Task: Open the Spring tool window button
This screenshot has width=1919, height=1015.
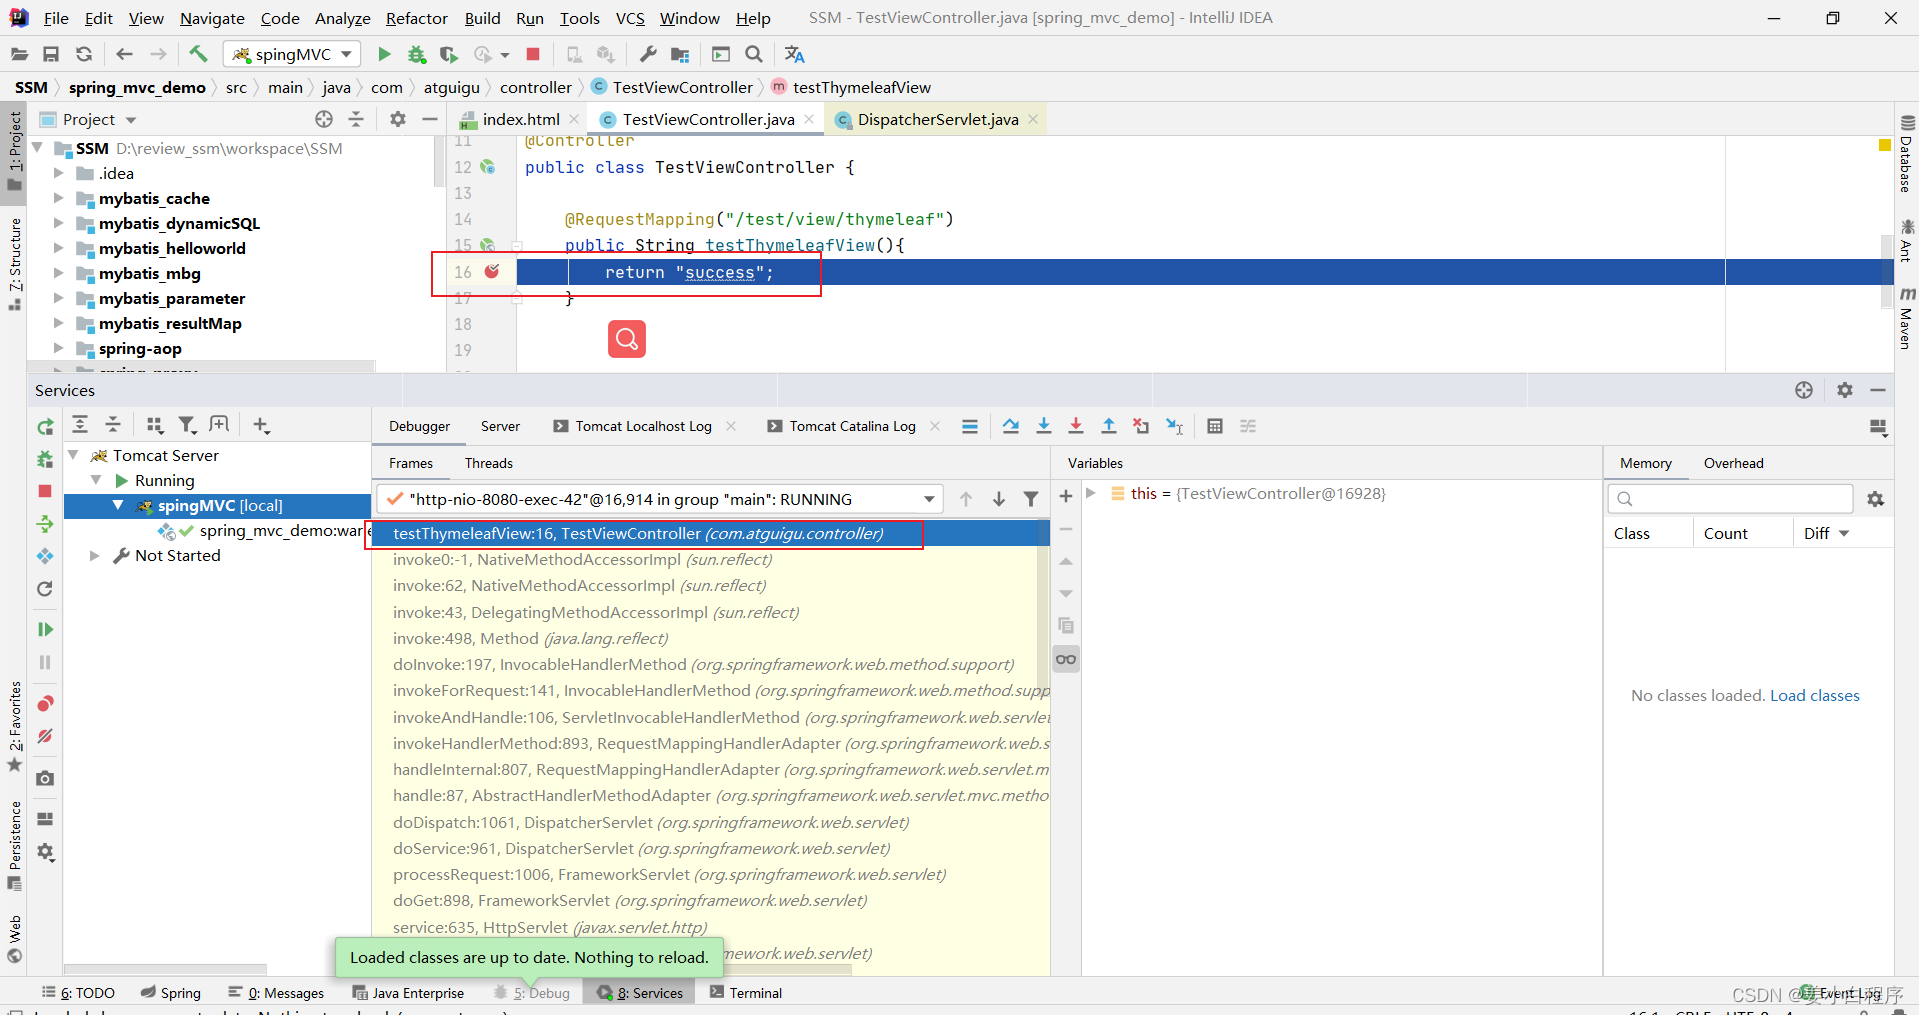Action: tap(171, 992)
